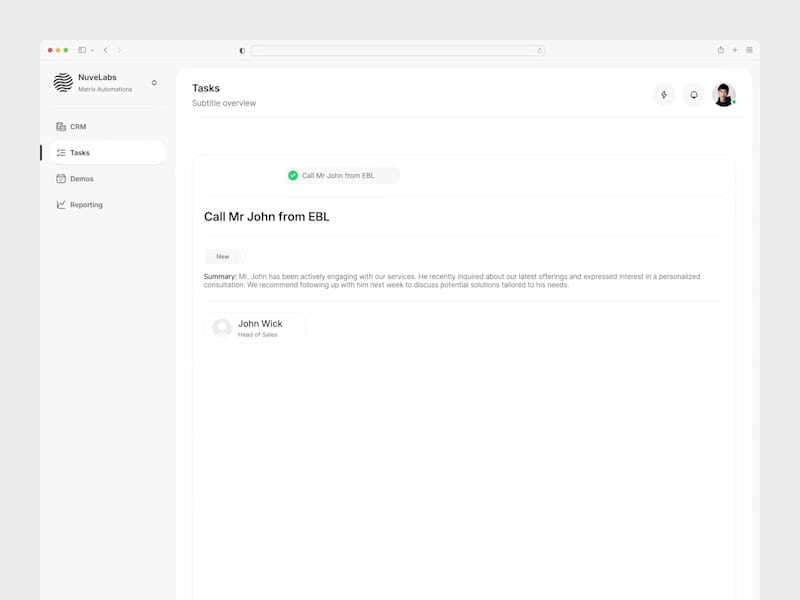Viewport: 800px width, 600px height.
Task: Open John Wick's assignee card
Action: point(255,327)
